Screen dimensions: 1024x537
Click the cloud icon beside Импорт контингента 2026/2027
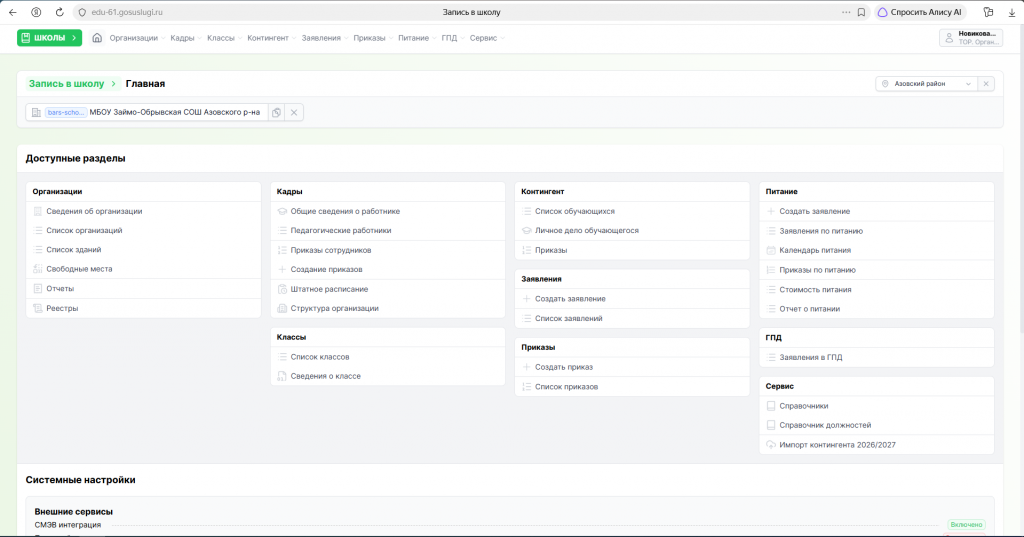coord(771,444)
